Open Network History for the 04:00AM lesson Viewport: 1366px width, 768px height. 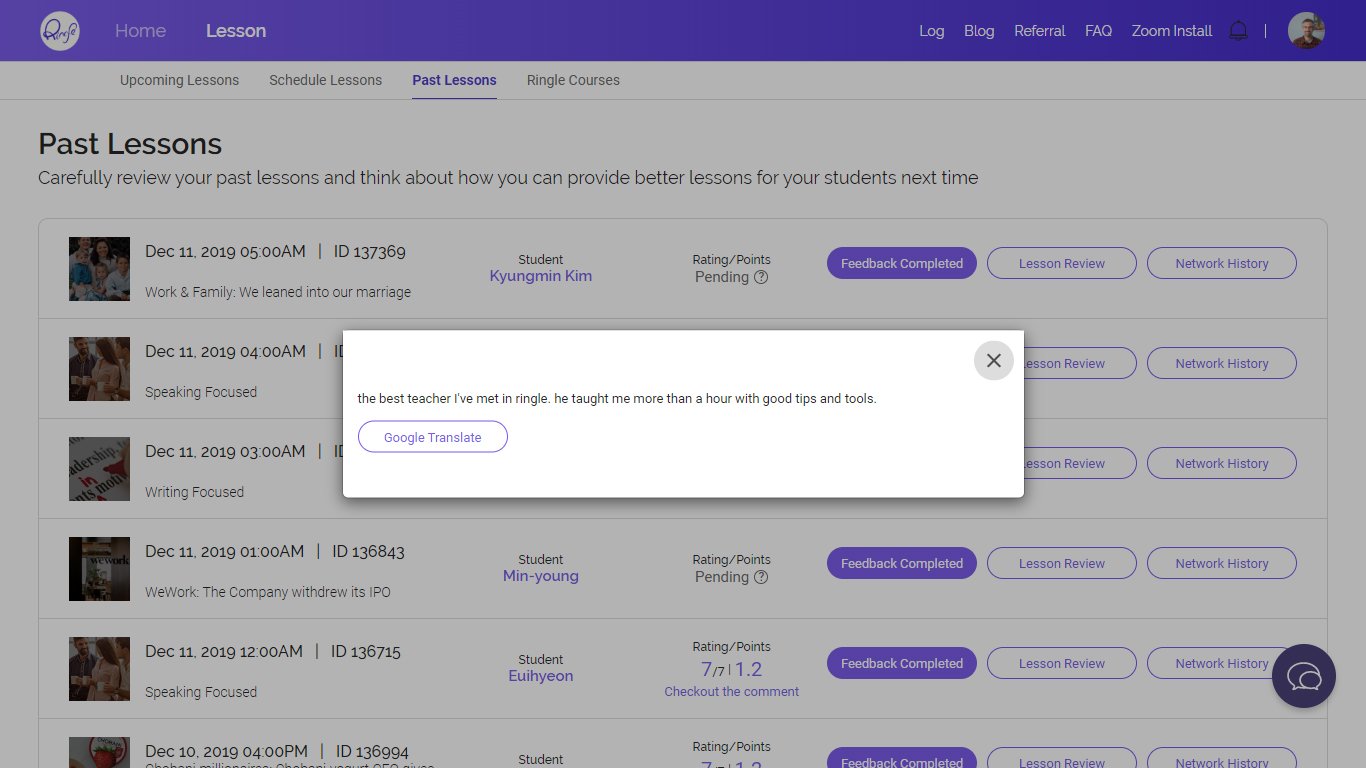1222,363
